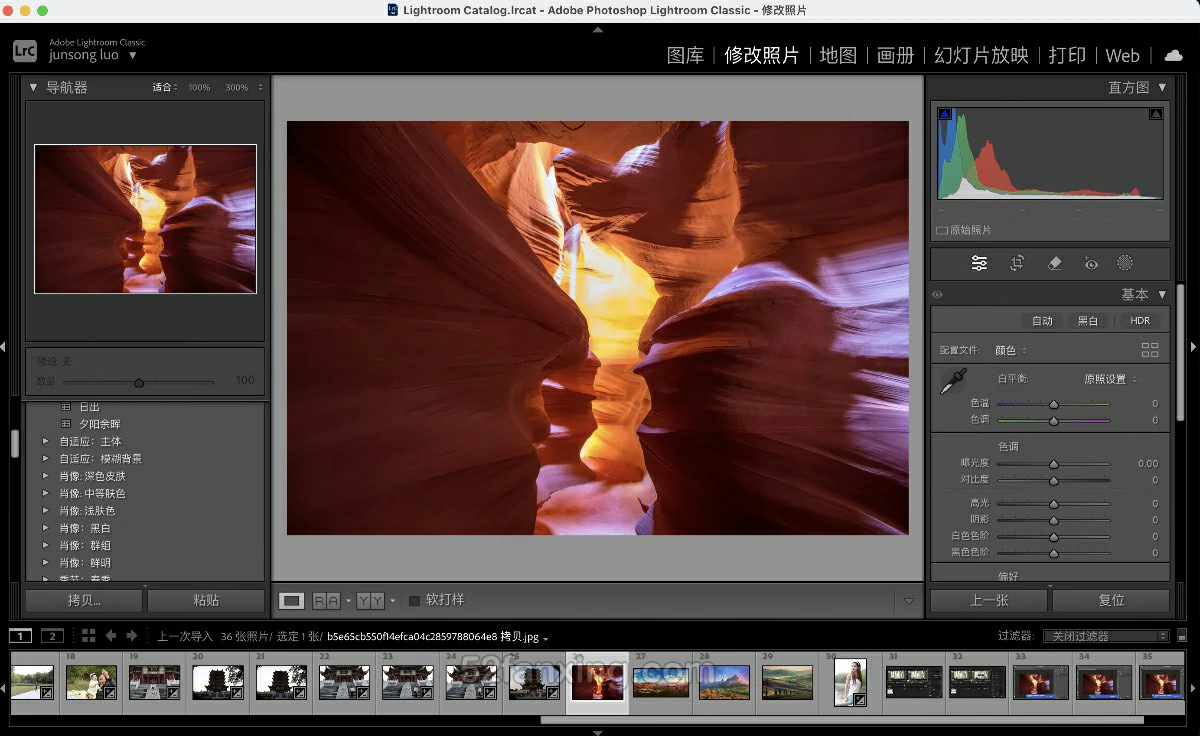Open the Edit sliders tool icon
This screenshot has height=736, width=1200.
click(x=979, y=263)
